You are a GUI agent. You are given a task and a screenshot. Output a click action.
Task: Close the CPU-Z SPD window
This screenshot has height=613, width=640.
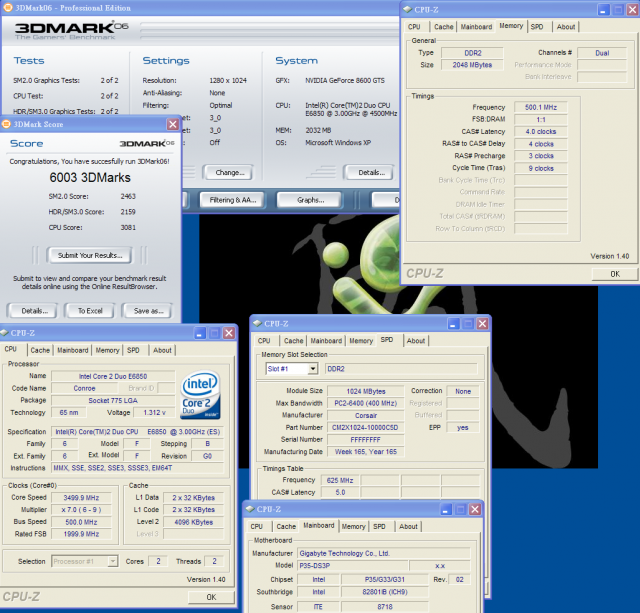point(482,324)
